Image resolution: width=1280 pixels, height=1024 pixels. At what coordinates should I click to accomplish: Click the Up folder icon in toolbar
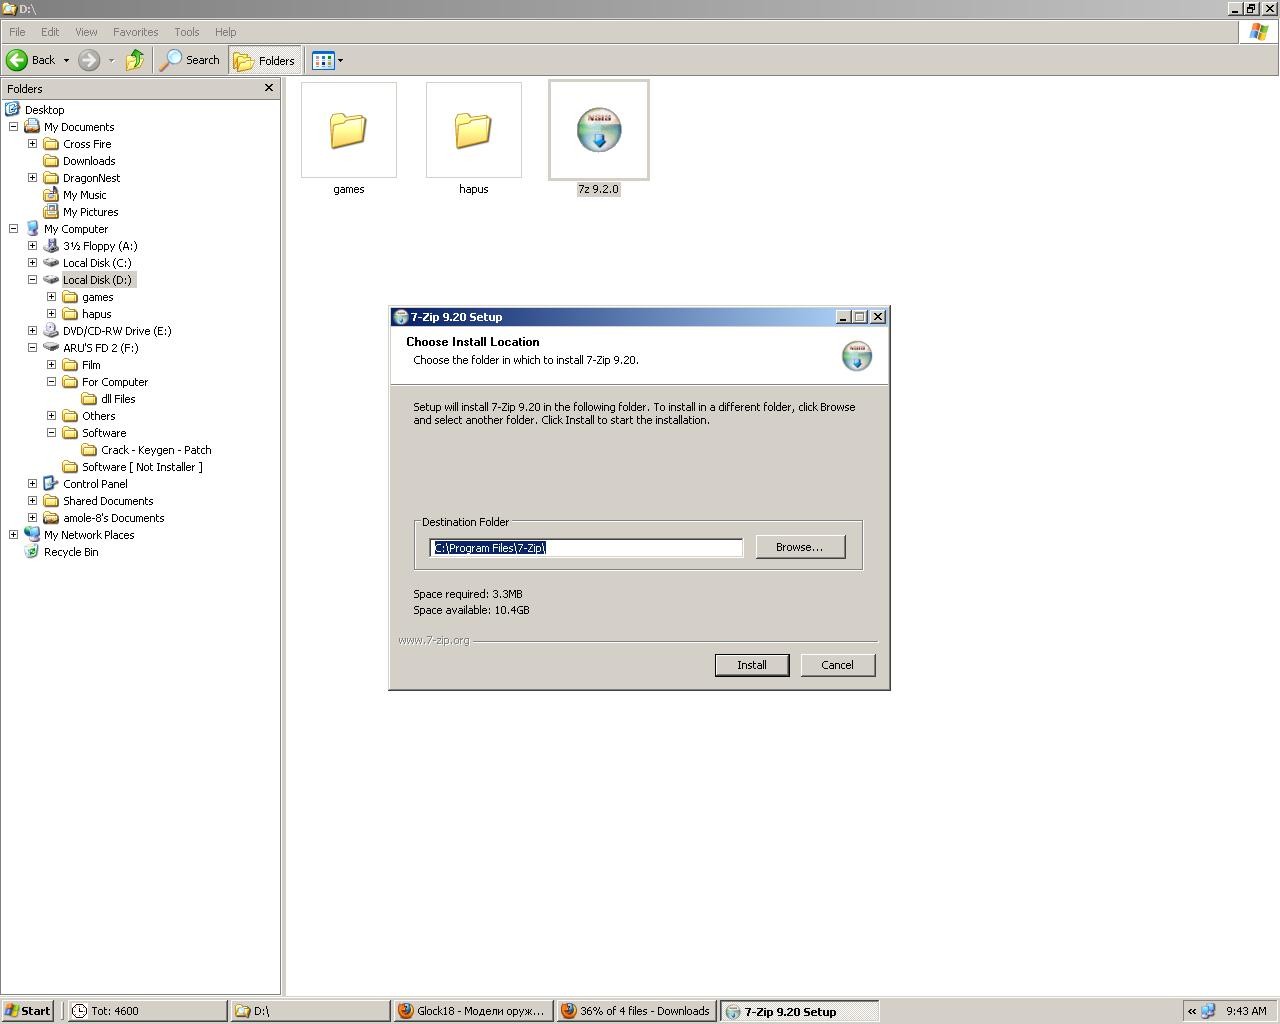135,60
